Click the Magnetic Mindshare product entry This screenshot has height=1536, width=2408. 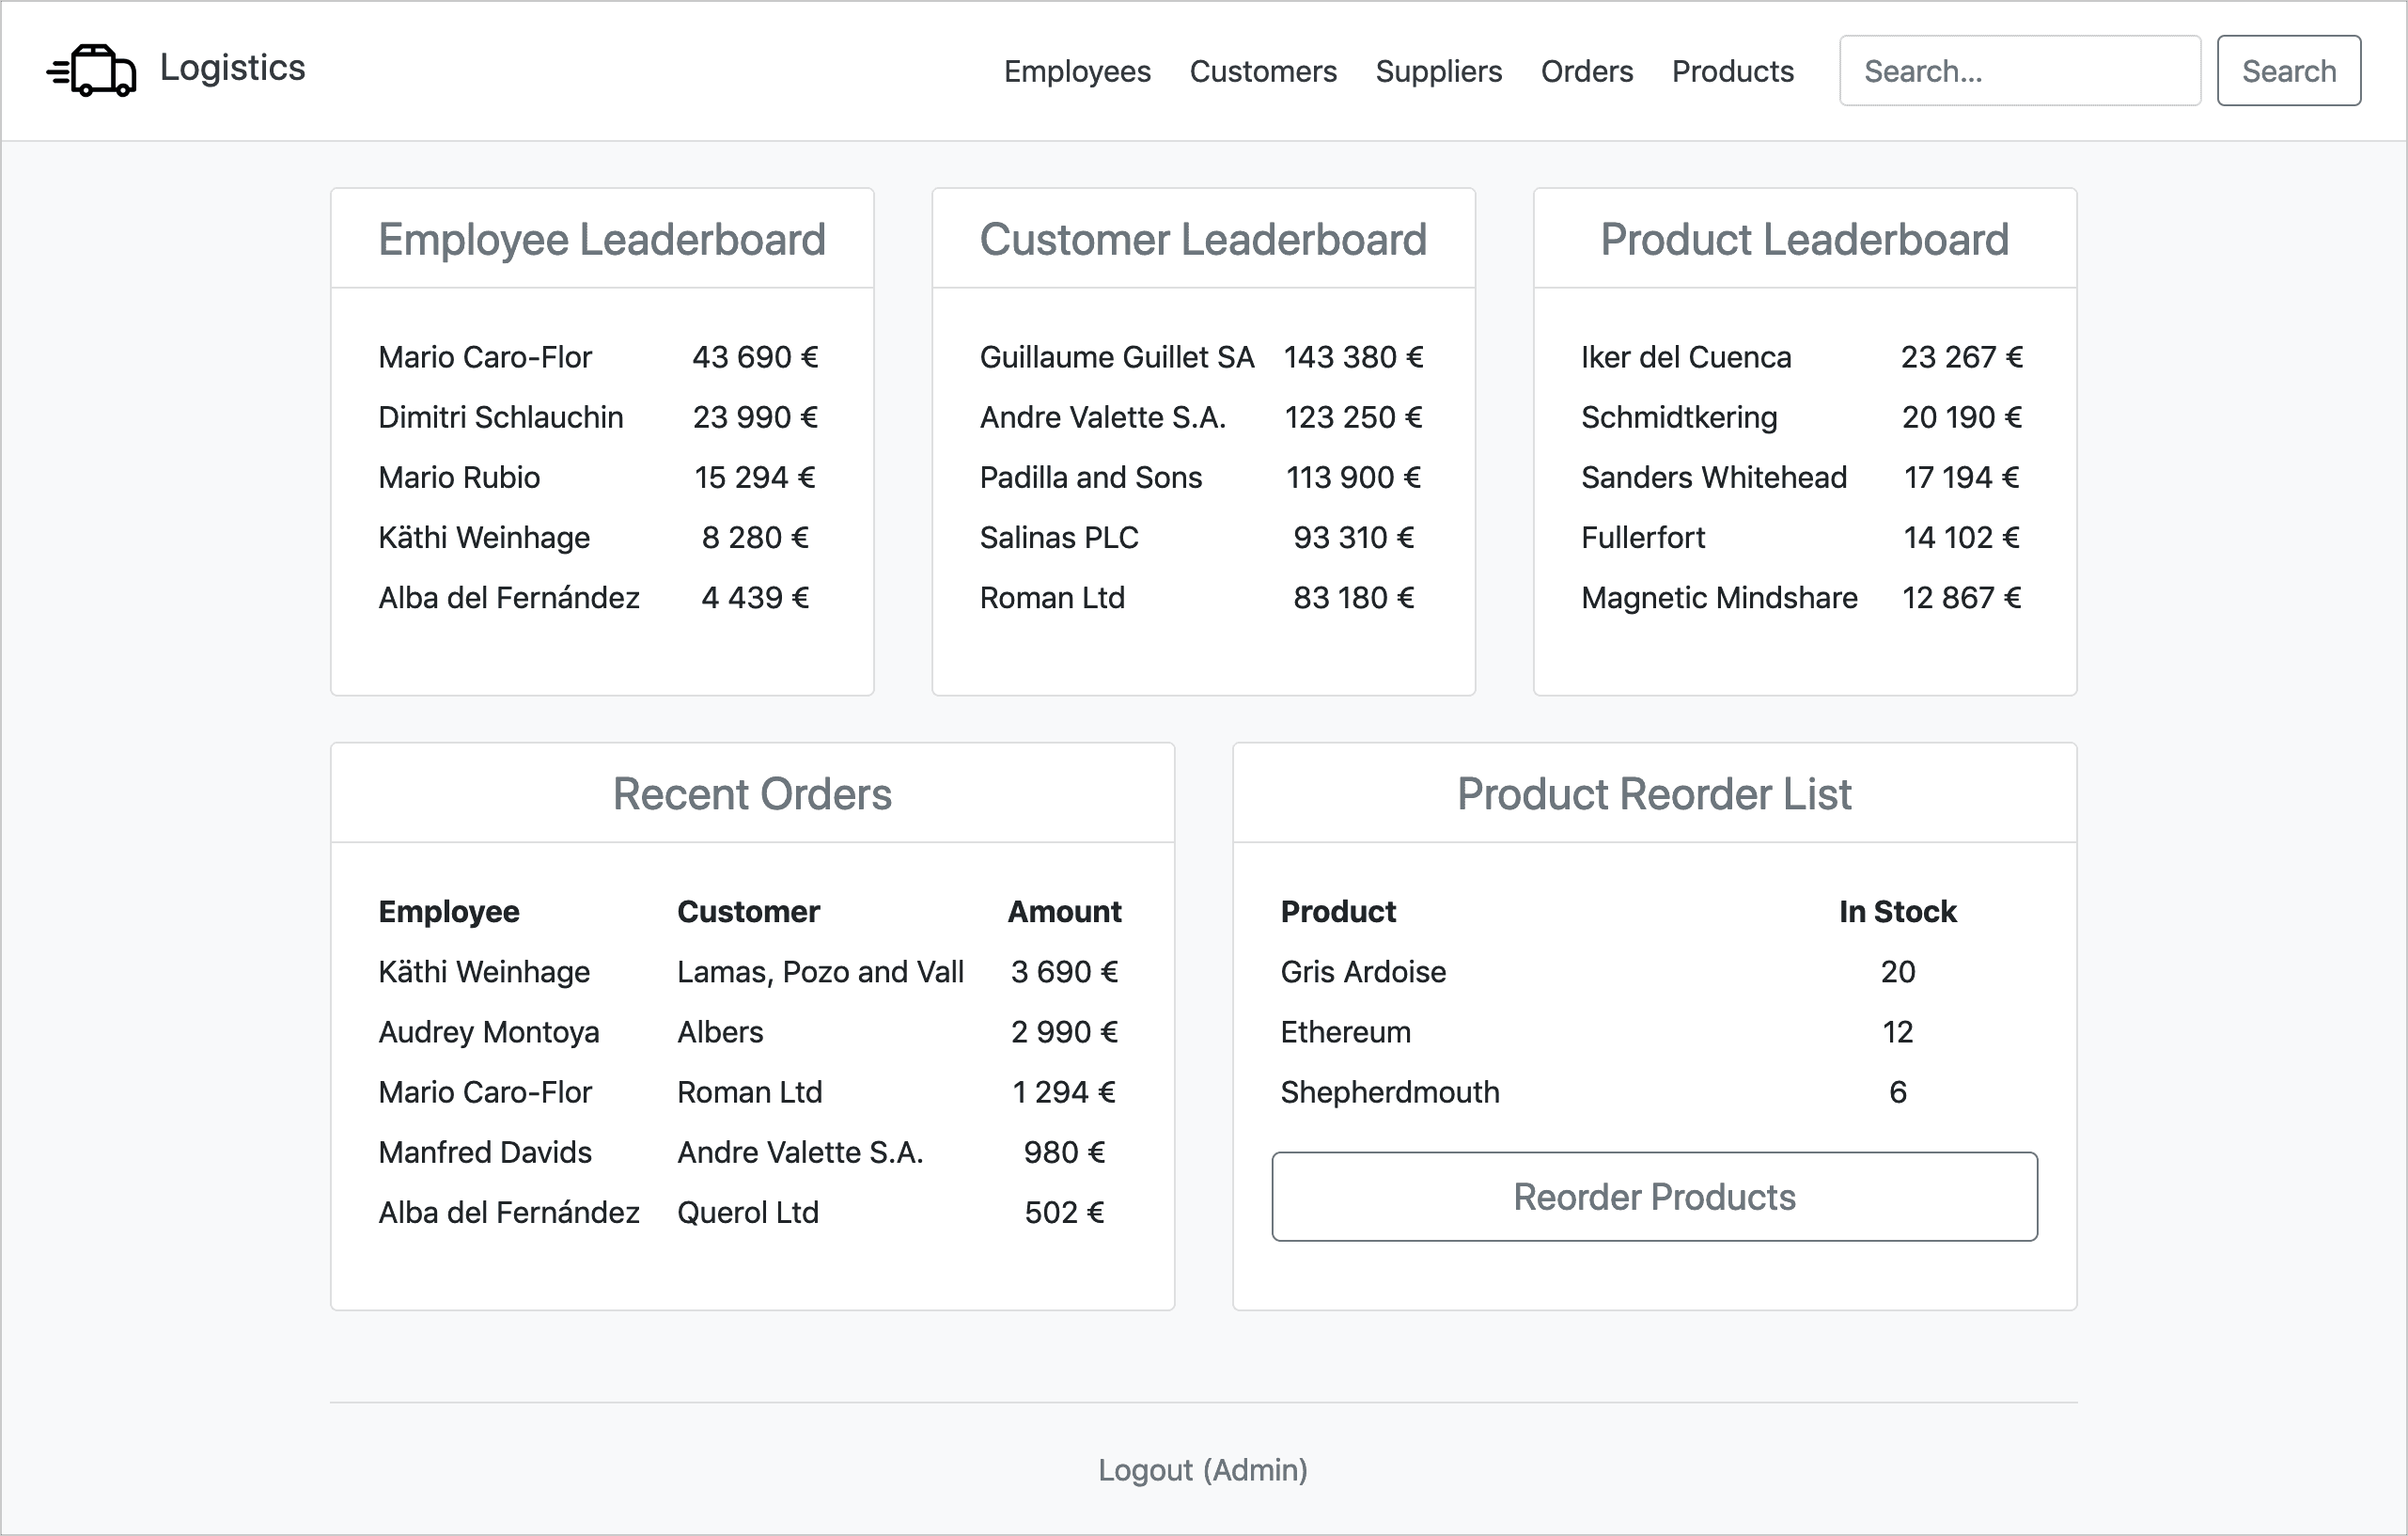point(1718,597)
